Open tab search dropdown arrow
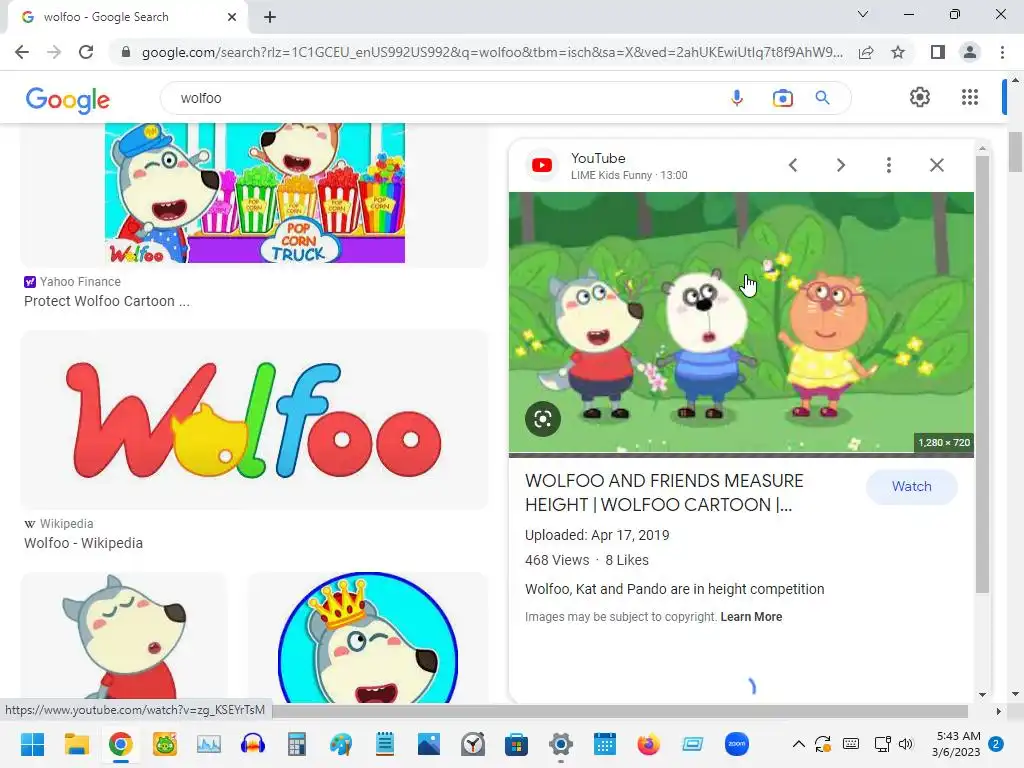1024x768 pixels. click(x=863, y=14)
